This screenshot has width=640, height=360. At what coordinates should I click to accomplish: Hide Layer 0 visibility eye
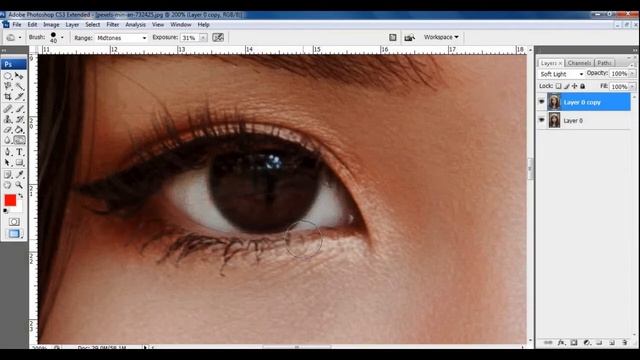click(542, 120)
